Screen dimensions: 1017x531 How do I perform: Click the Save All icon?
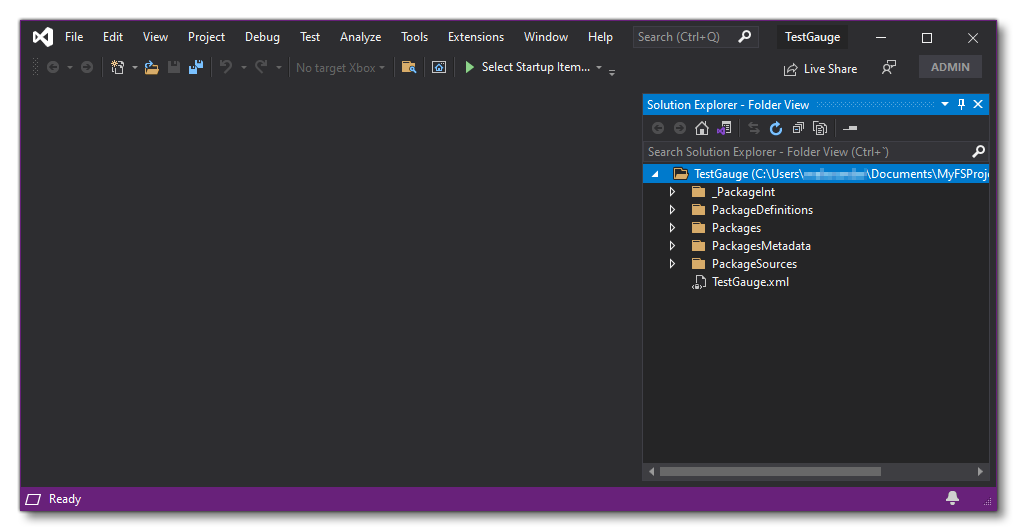tap(196, 67)
